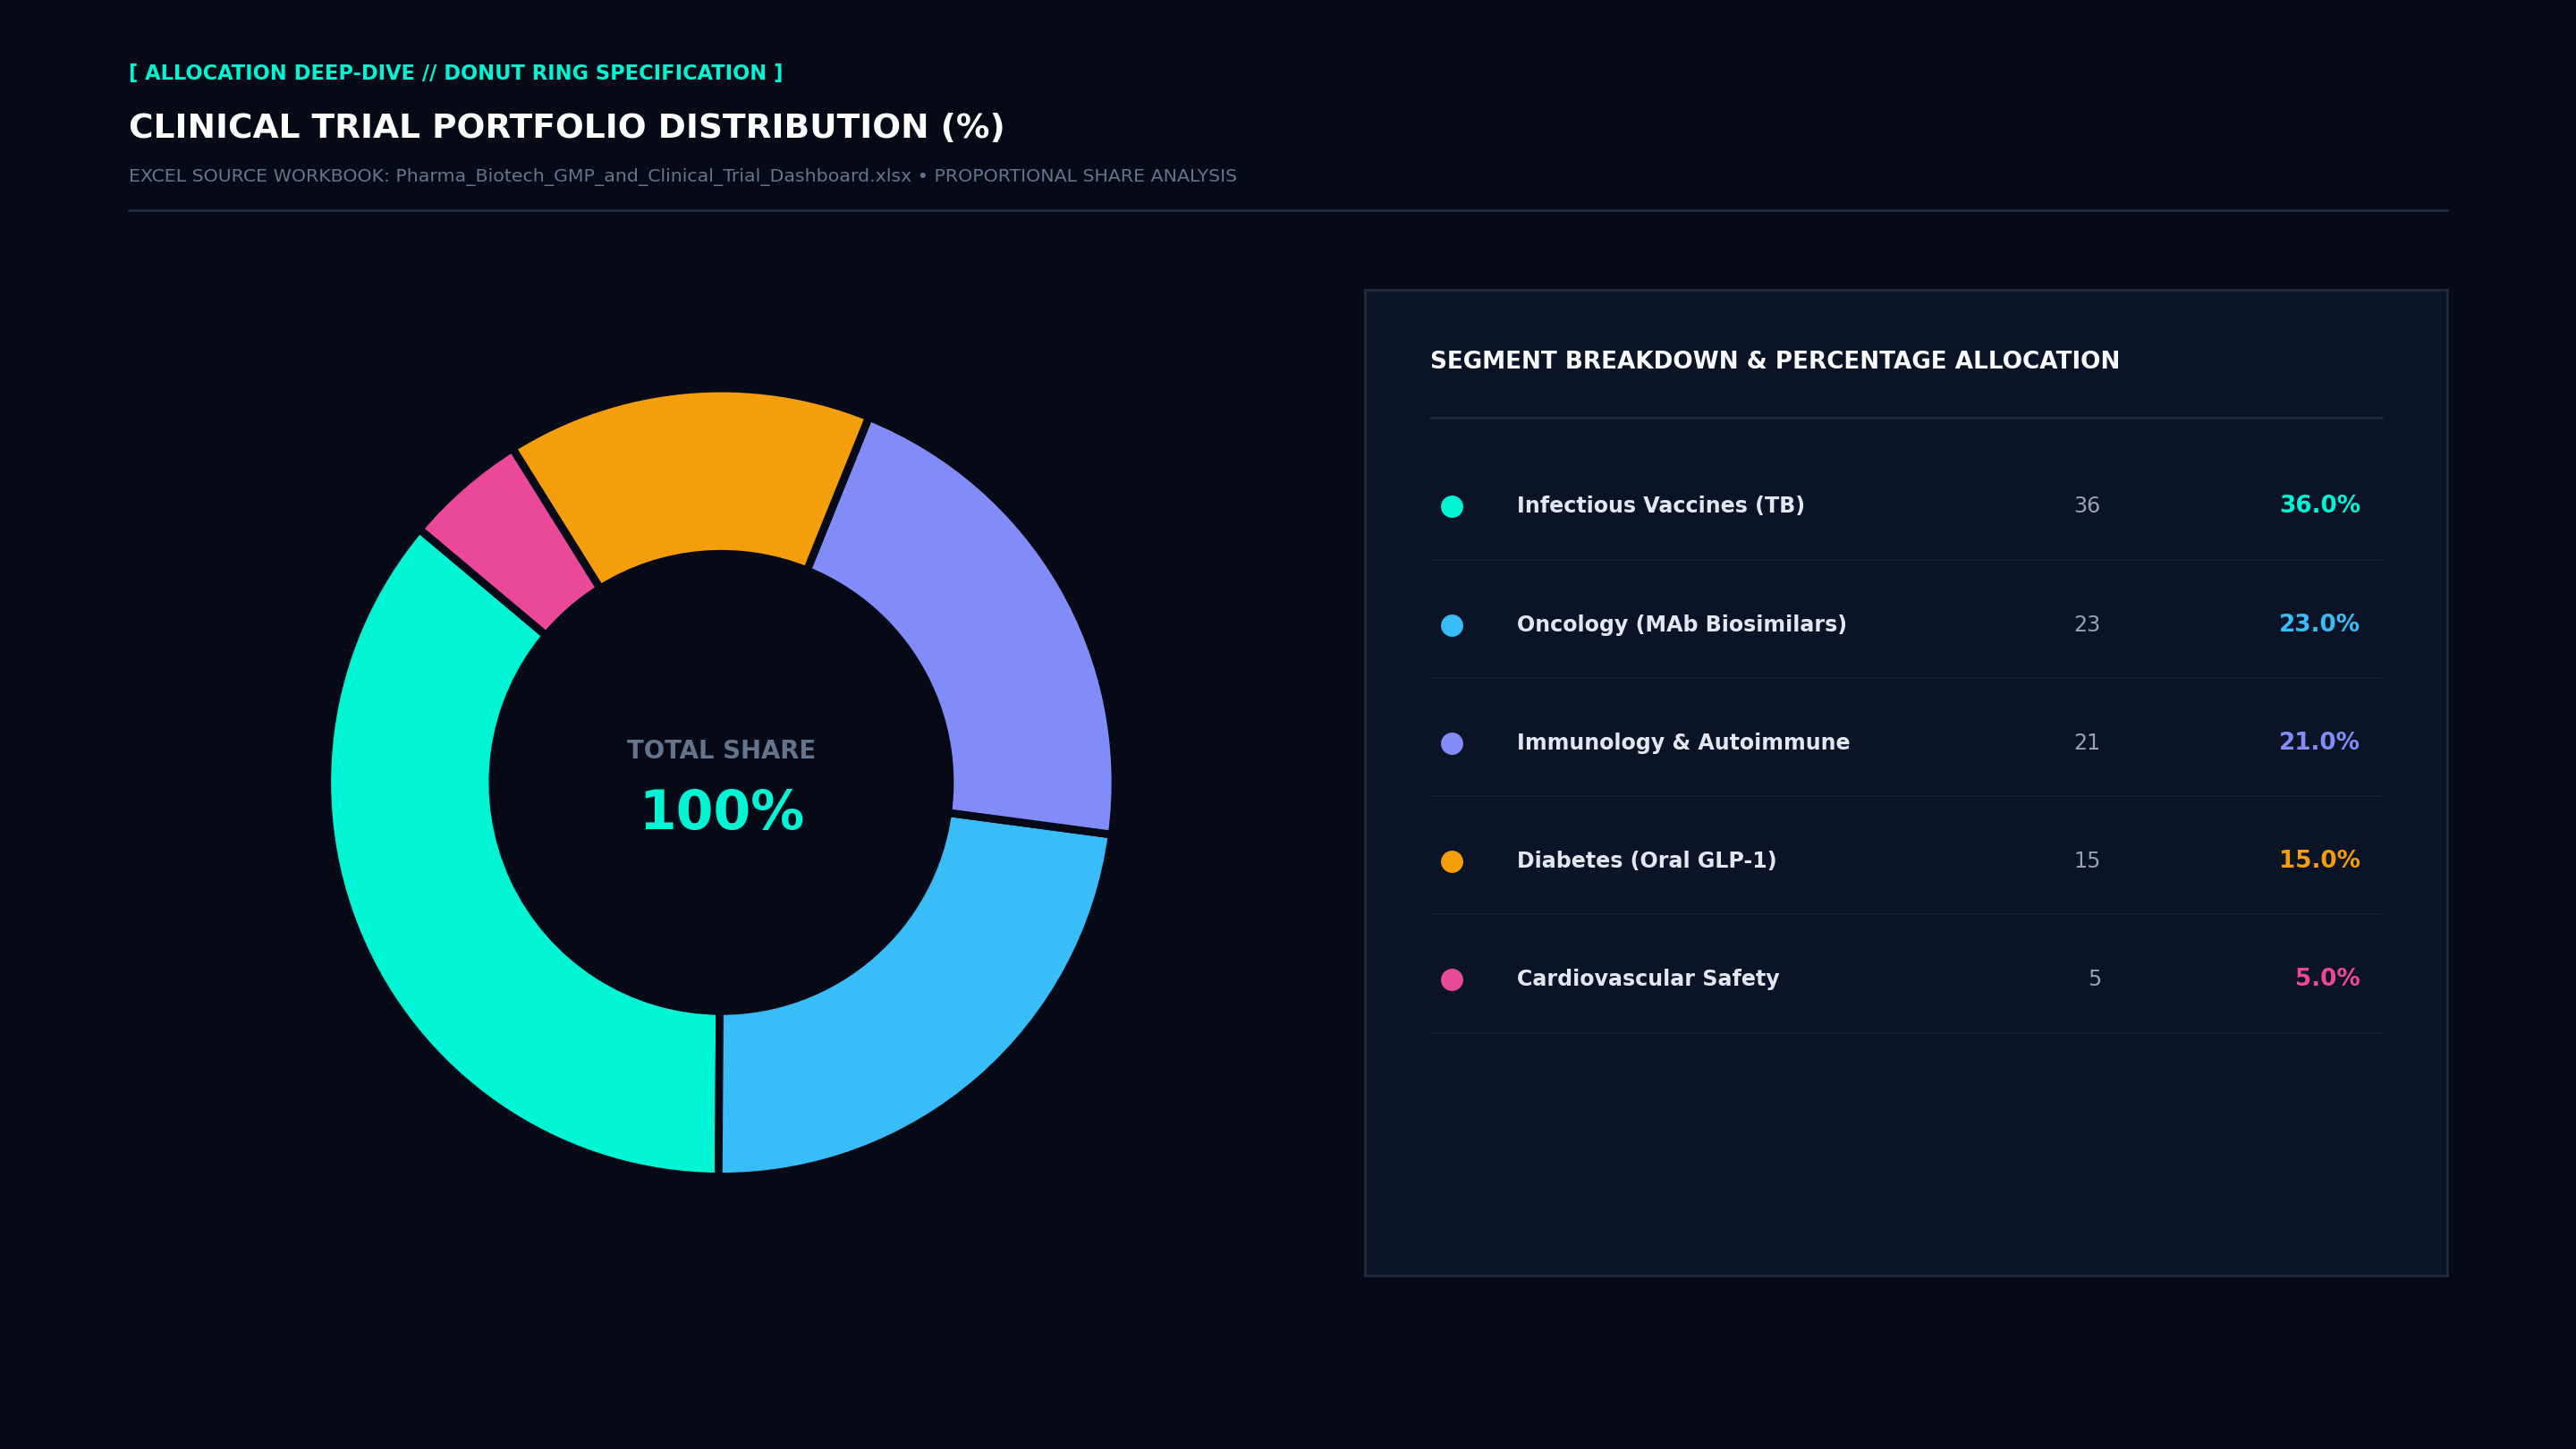Click 'CLINICAL TRIAL PORTFOLIO DISTRIBUTION (%)' title

(566, 128)
